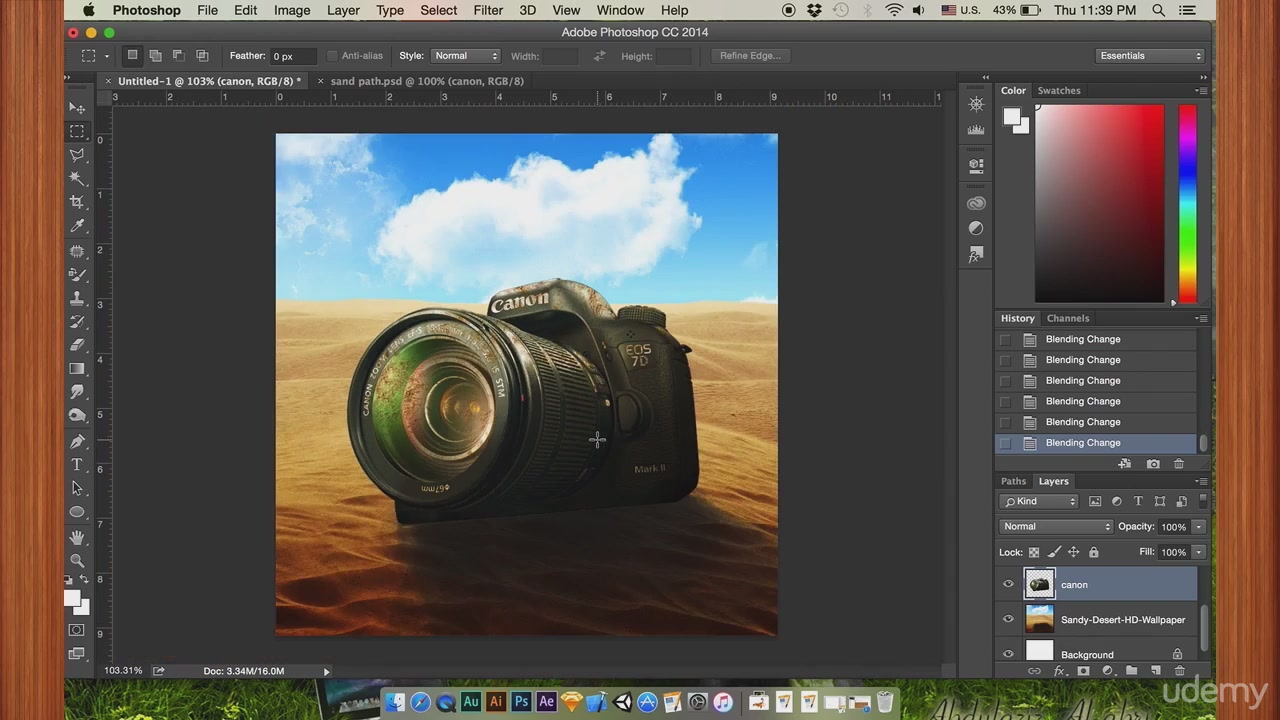Click the rainbow hue slider strip
This screenshot has width=1280, height=720.
[x=1187, y=203]
